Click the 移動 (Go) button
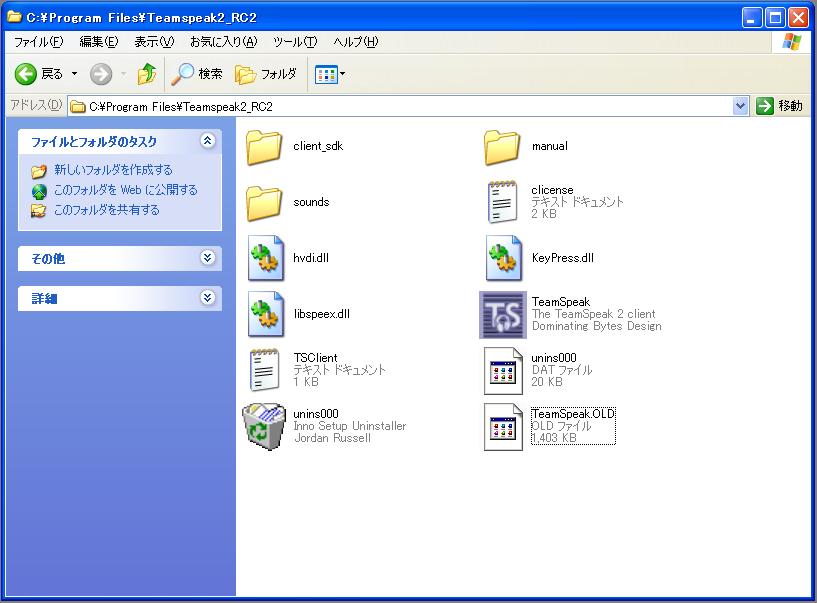This screenshot has width=817, height=603. [x=779, y=106]
